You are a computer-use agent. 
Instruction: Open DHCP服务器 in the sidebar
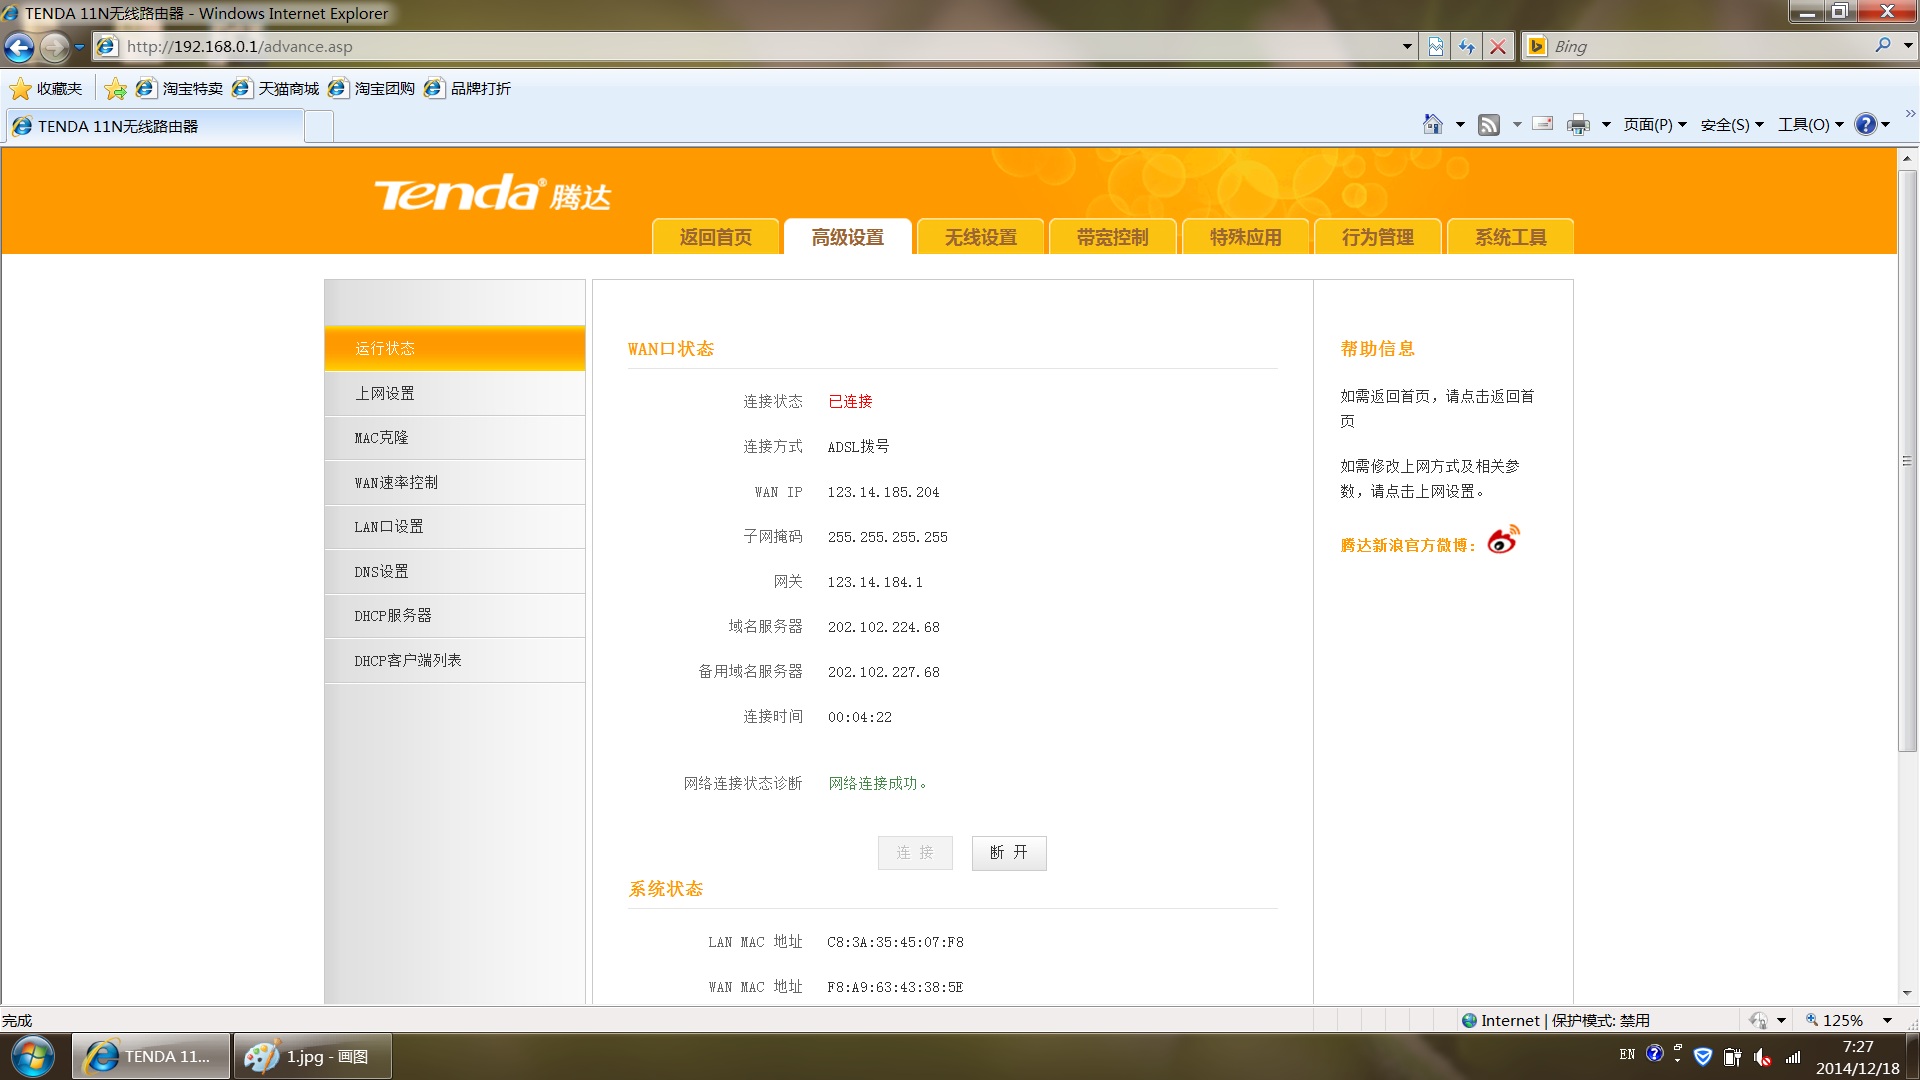pos(455,616)
